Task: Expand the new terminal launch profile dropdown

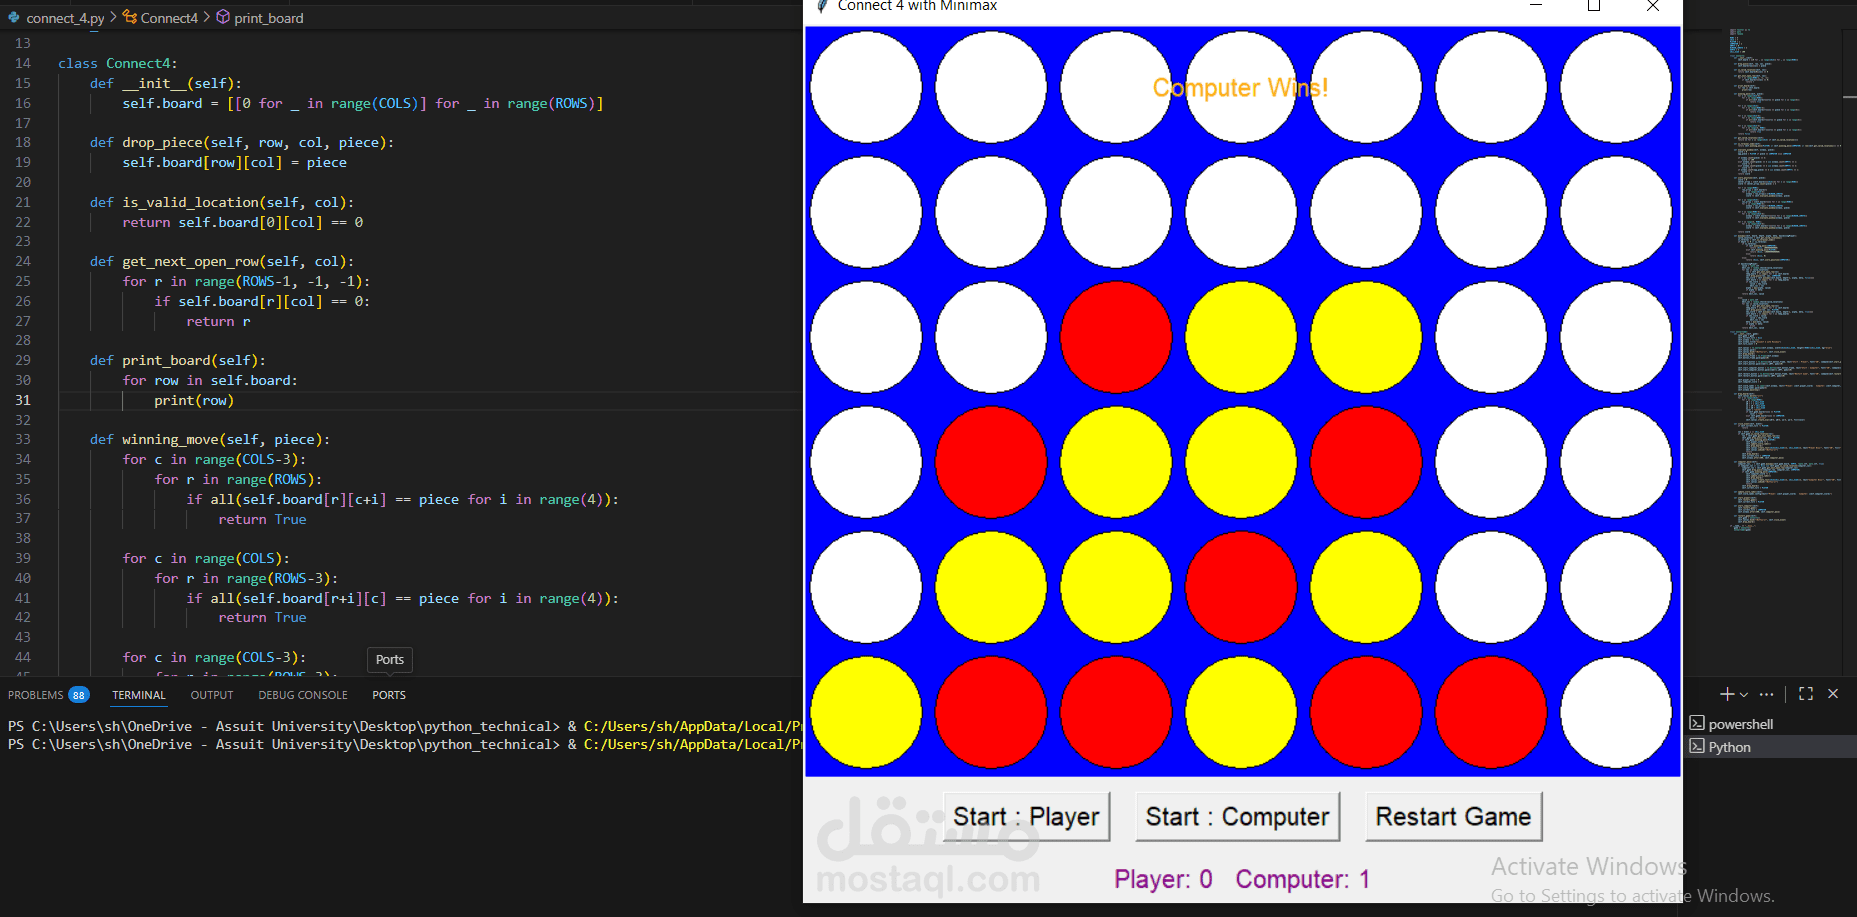Action: (1744, 694)
